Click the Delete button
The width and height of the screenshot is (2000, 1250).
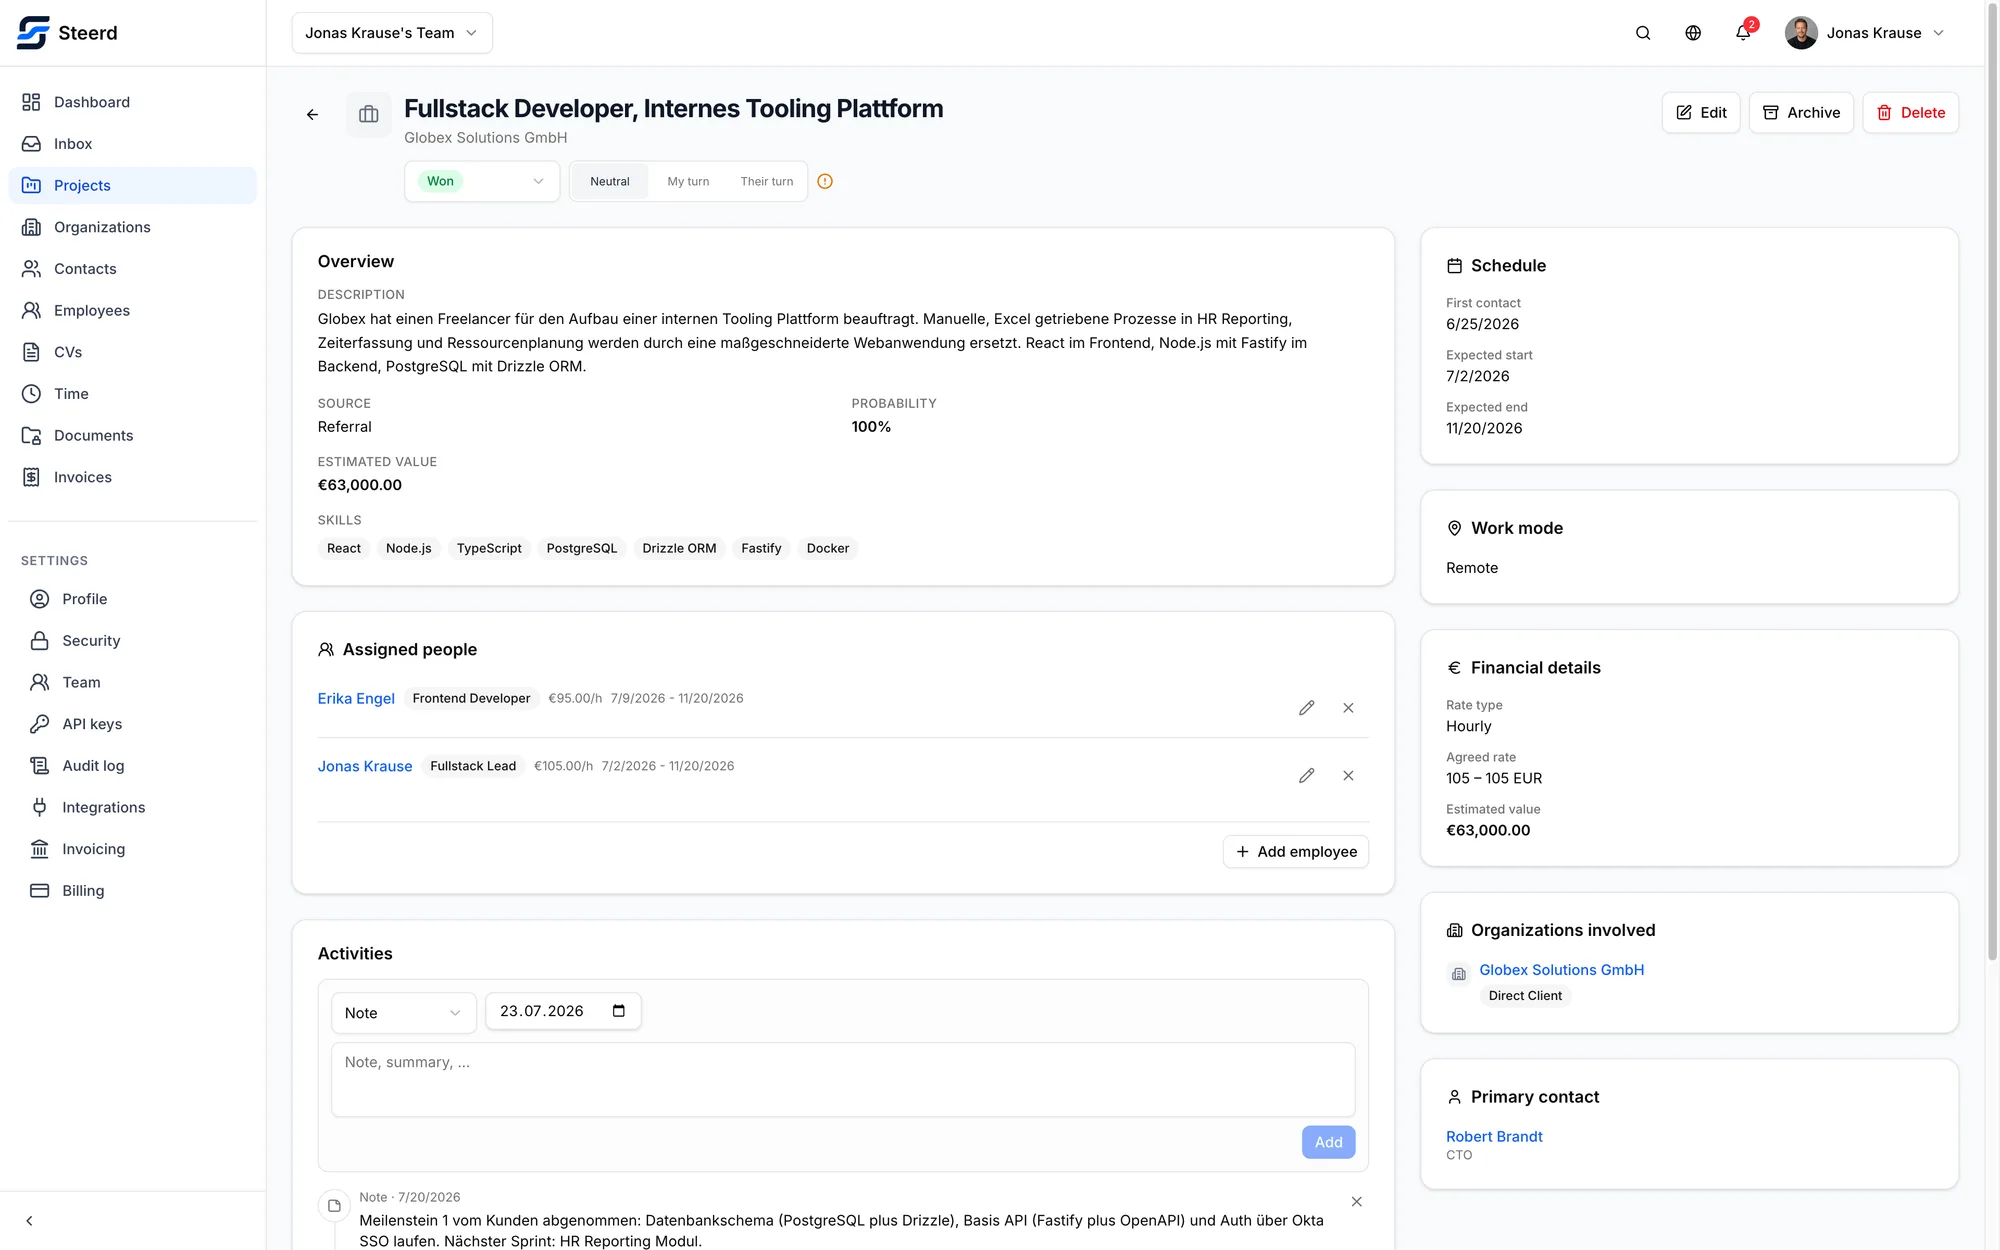1910,113
